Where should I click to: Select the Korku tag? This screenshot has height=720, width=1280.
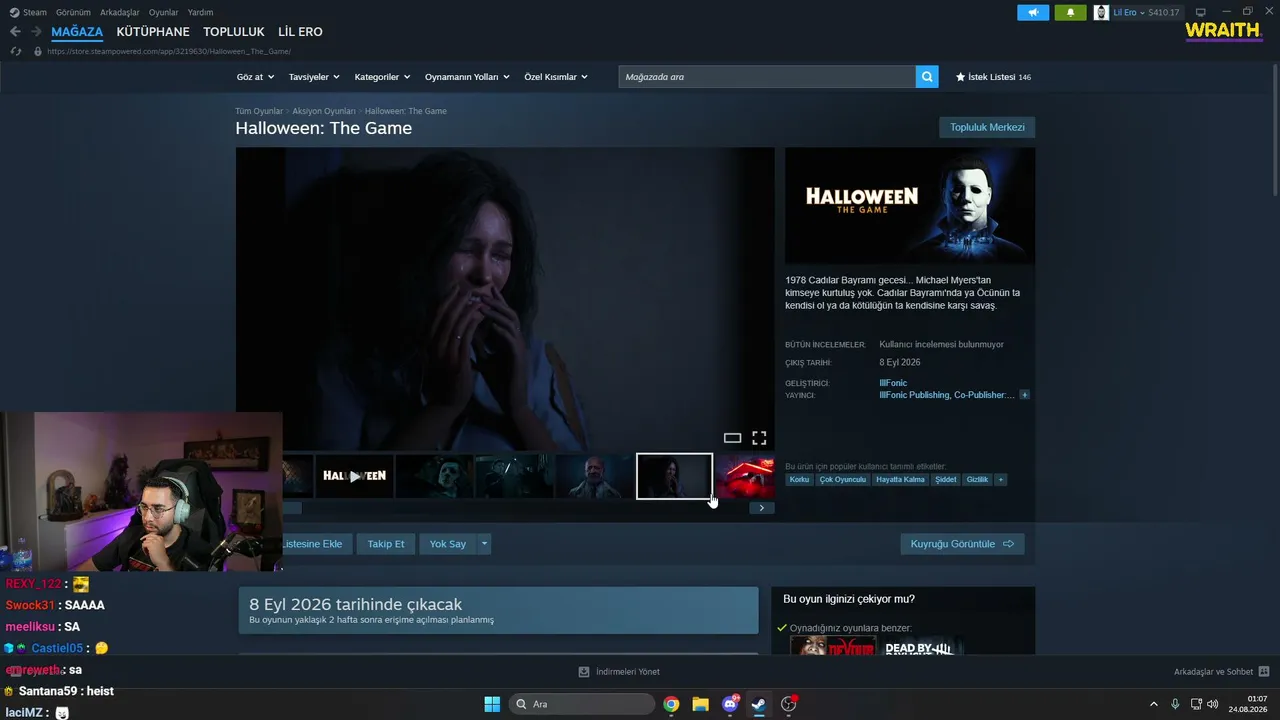click(799, 480)
